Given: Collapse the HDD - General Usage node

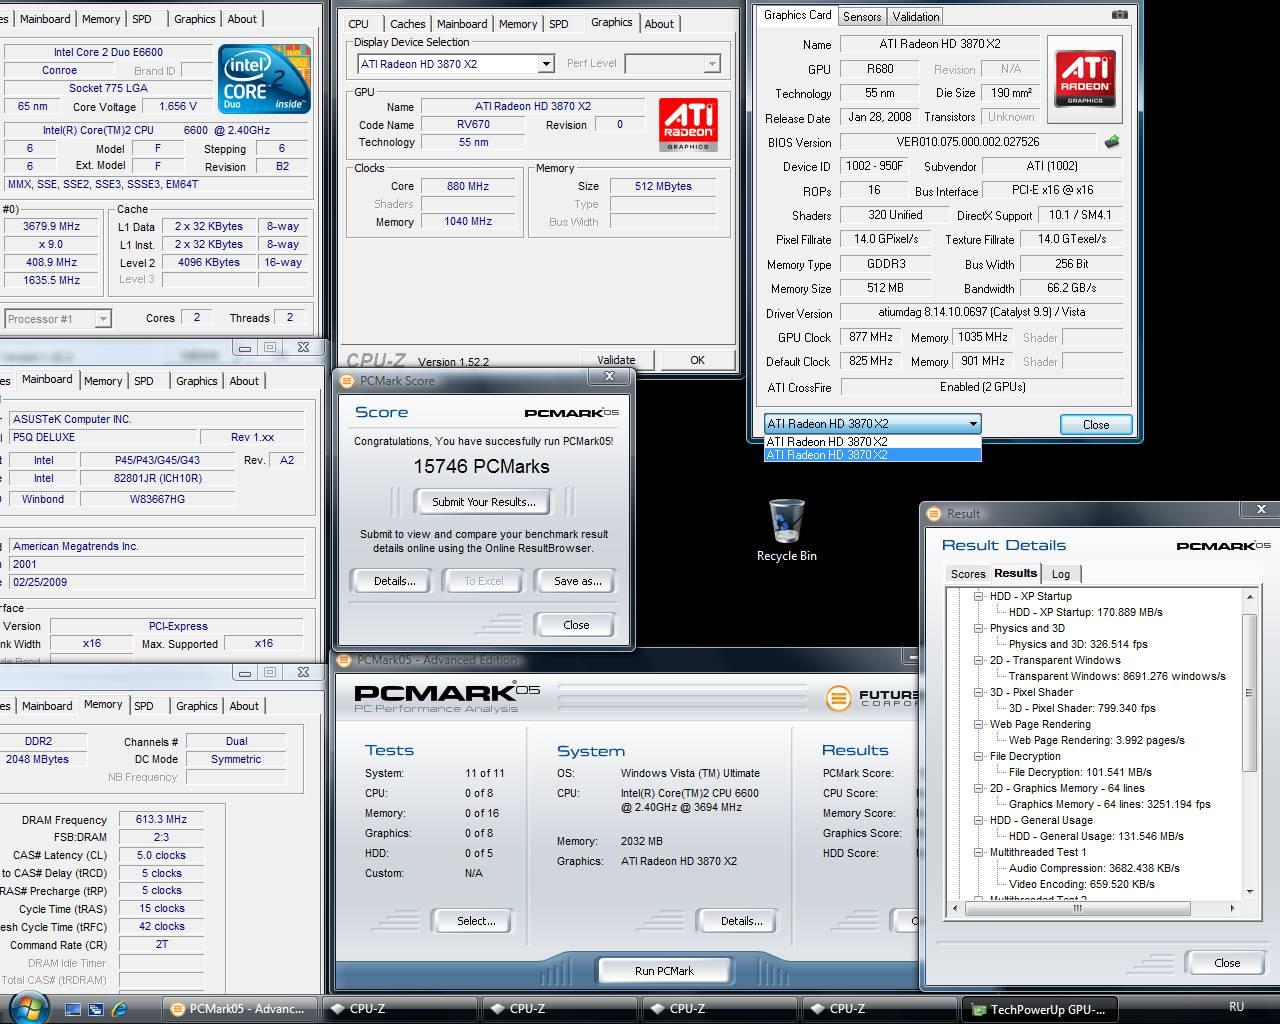Looking at the screenshot, I should (979, 820).
